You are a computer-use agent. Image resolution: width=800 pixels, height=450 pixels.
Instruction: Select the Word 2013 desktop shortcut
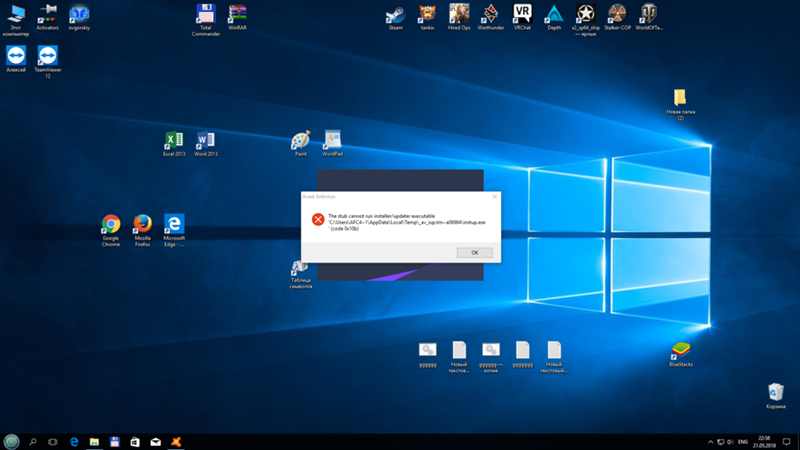click(x=206, y=143)
